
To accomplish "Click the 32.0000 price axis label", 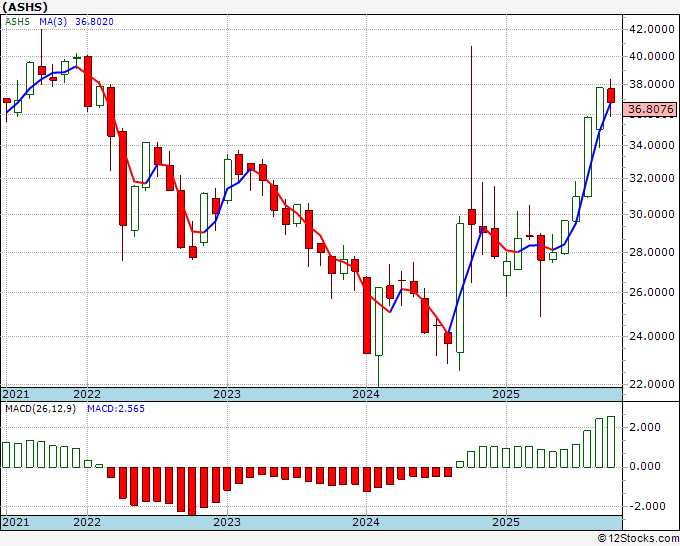I will 651,178.
